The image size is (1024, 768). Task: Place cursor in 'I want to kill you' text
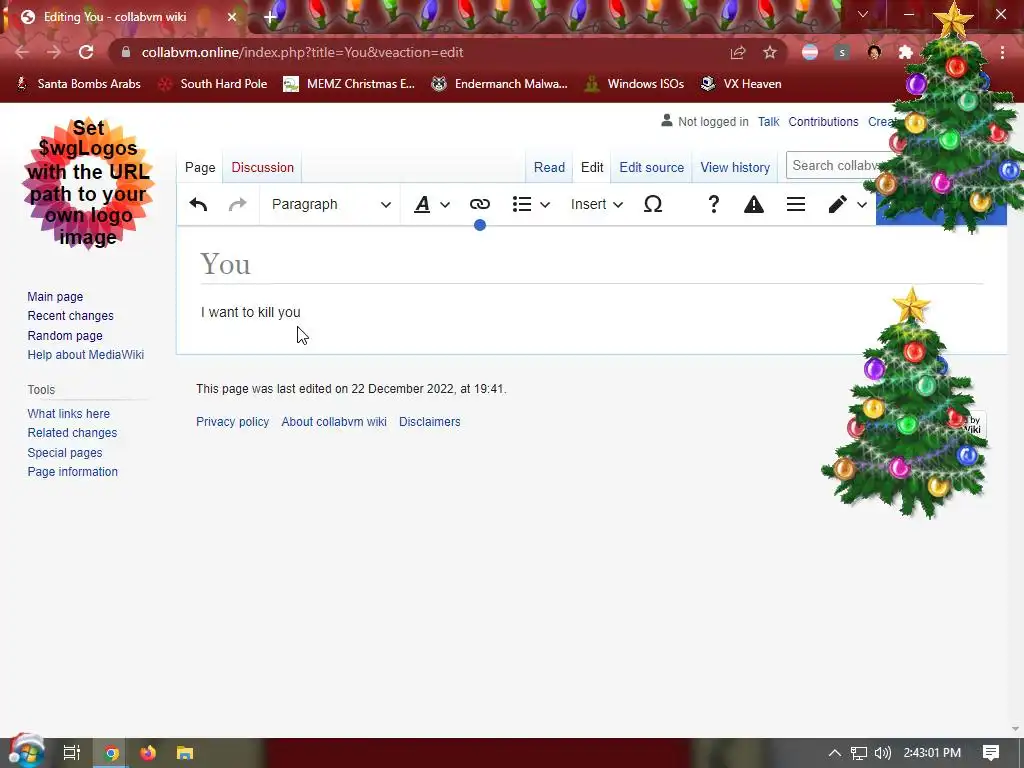pyautogui.click(x=251, y=312)
